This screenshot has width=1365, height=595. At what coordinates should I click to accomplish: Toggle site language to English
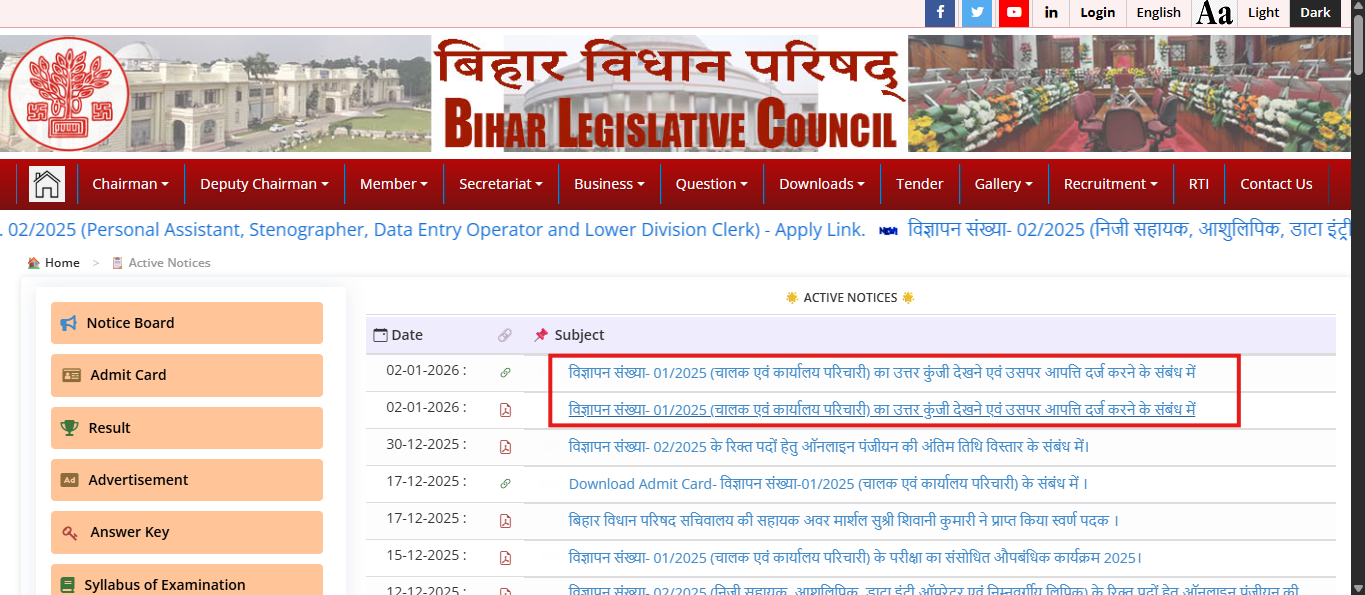(x=1158, y=13)
